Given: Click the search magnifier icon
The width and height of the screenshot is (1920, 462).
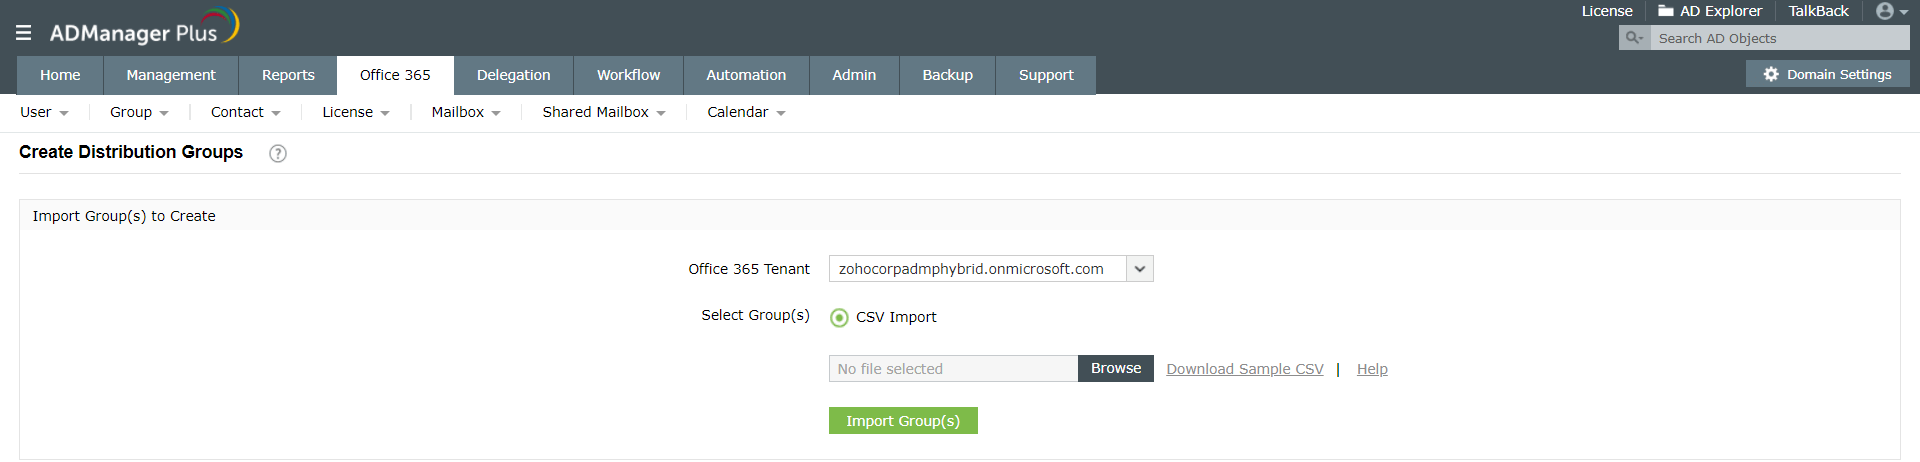Looking at the screenshot, I should [x=1634, y=38].
